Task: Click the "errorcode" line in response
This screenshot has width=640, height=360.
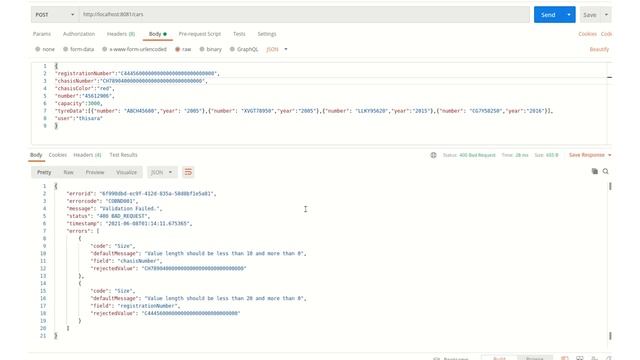Action: (102, 201)
